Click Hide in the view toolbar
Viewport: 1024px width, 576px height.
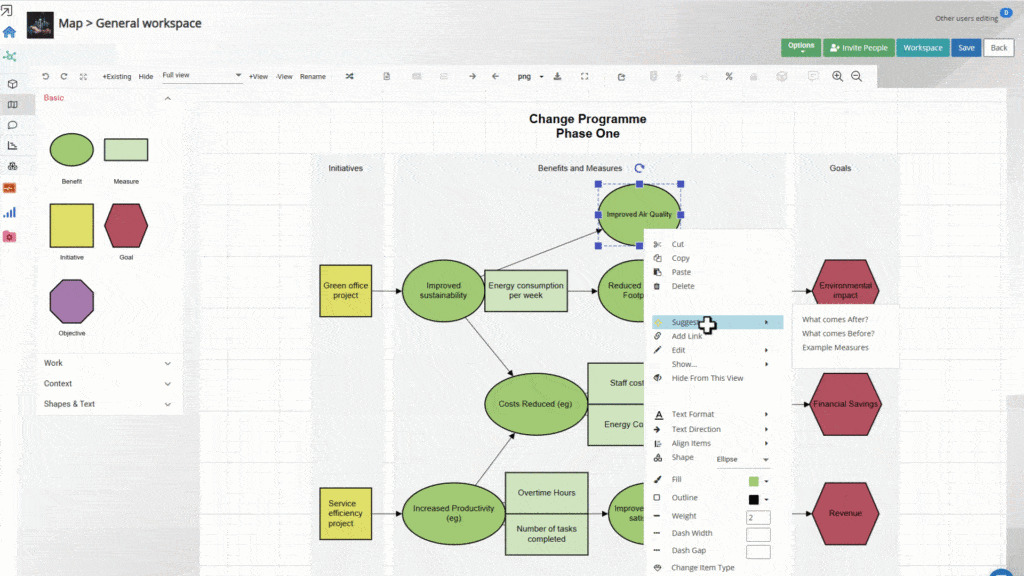click(146, 76)
